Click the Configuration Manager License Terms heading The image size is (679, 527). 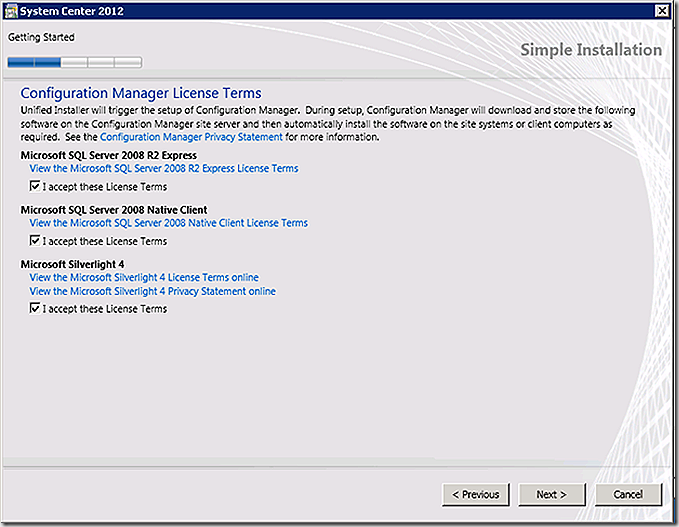[141, 93]
